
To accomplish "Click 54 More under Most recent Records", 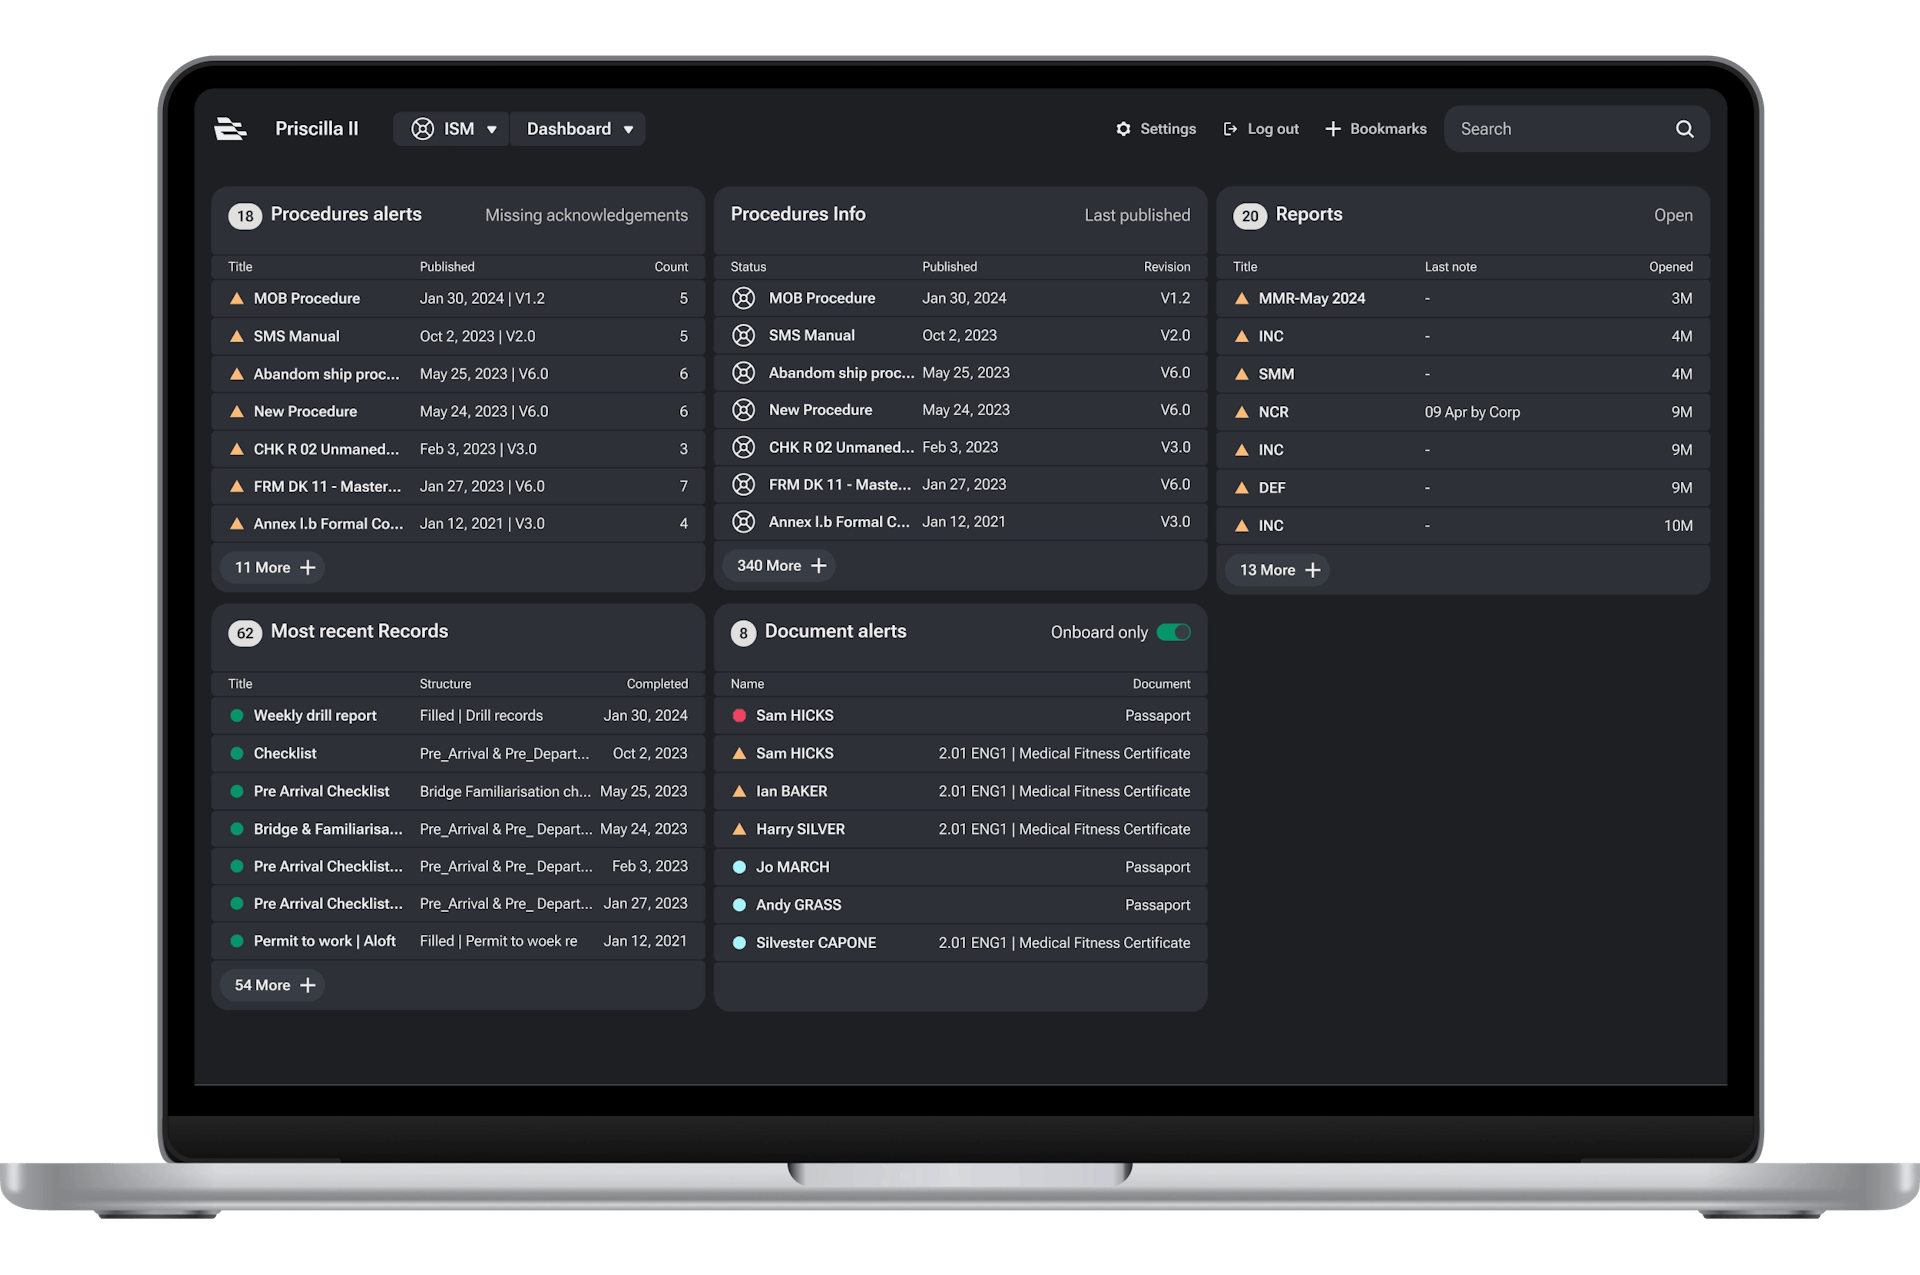I will tap(274, 986).
